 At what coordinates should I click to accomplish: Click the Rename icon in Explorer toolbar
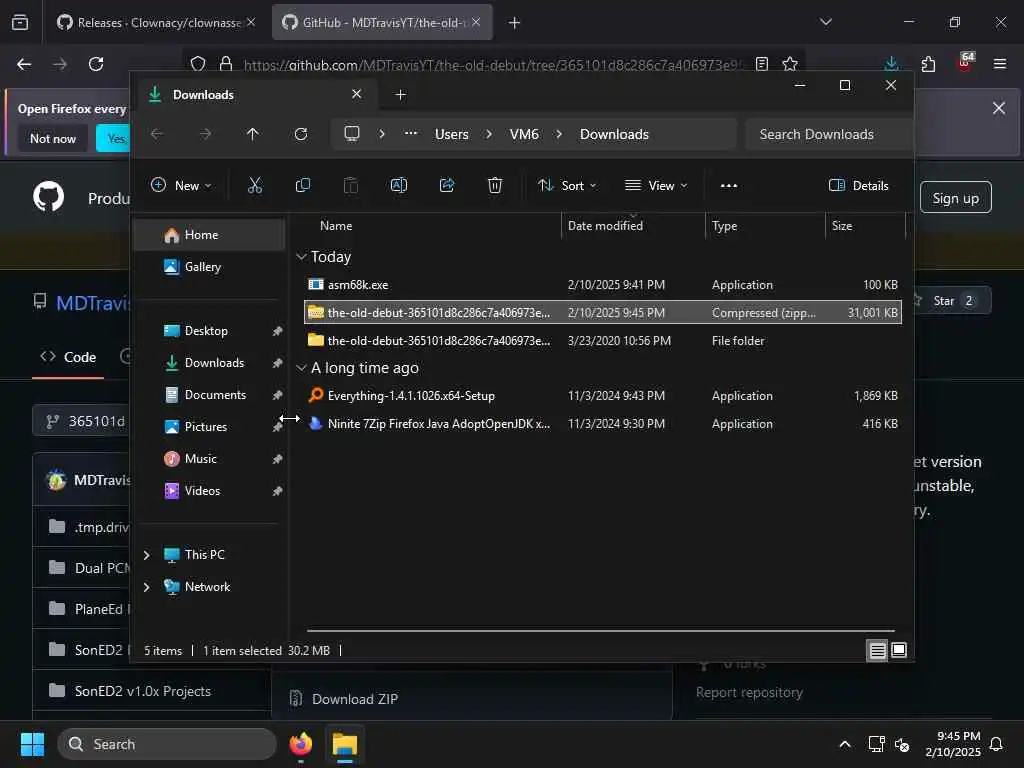pos(398,185)
